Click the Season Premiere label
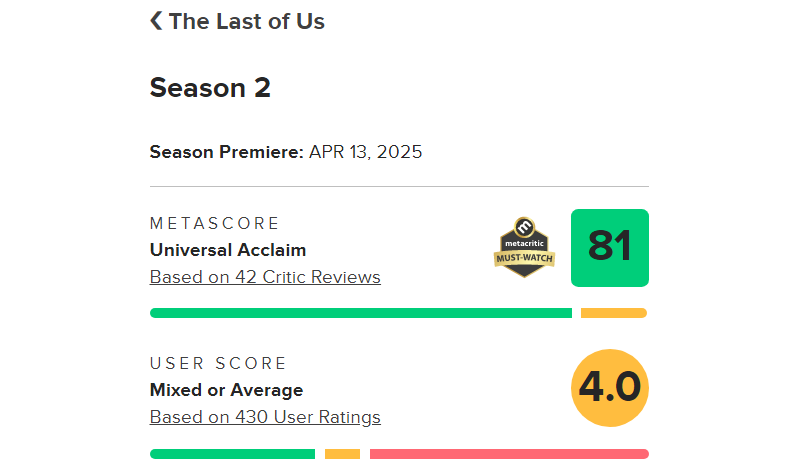Image resolution: width=800 pixels, height=471 pixels. pyautogui.click(x=226, y=152)
